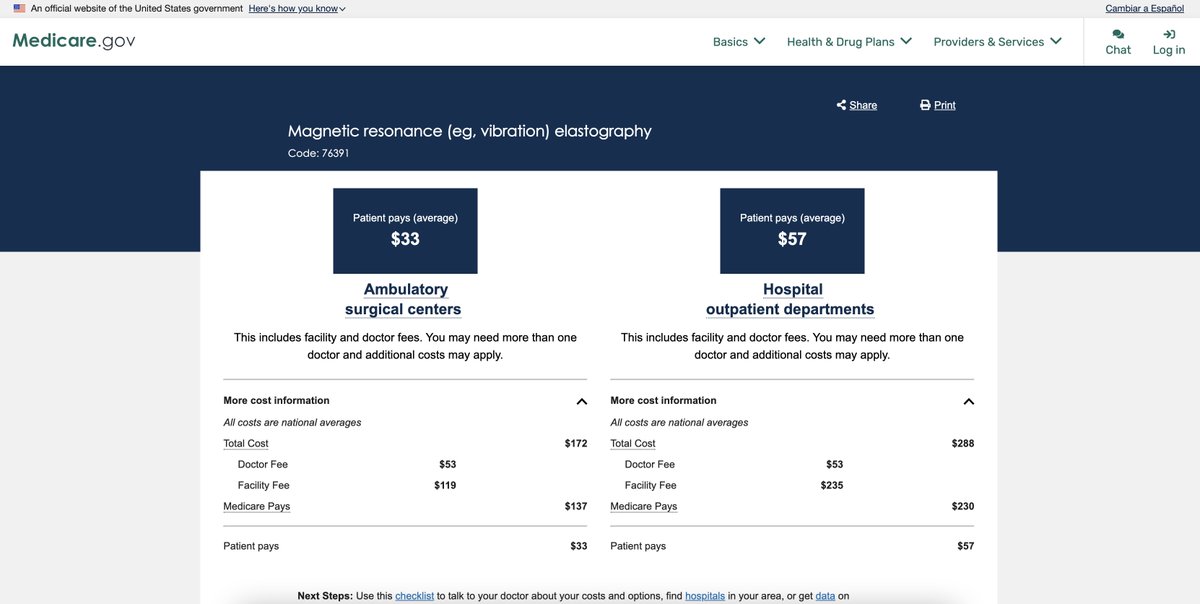
Task: Open Ambulatory surgical centers definition
Action: [x=404, y=299]
